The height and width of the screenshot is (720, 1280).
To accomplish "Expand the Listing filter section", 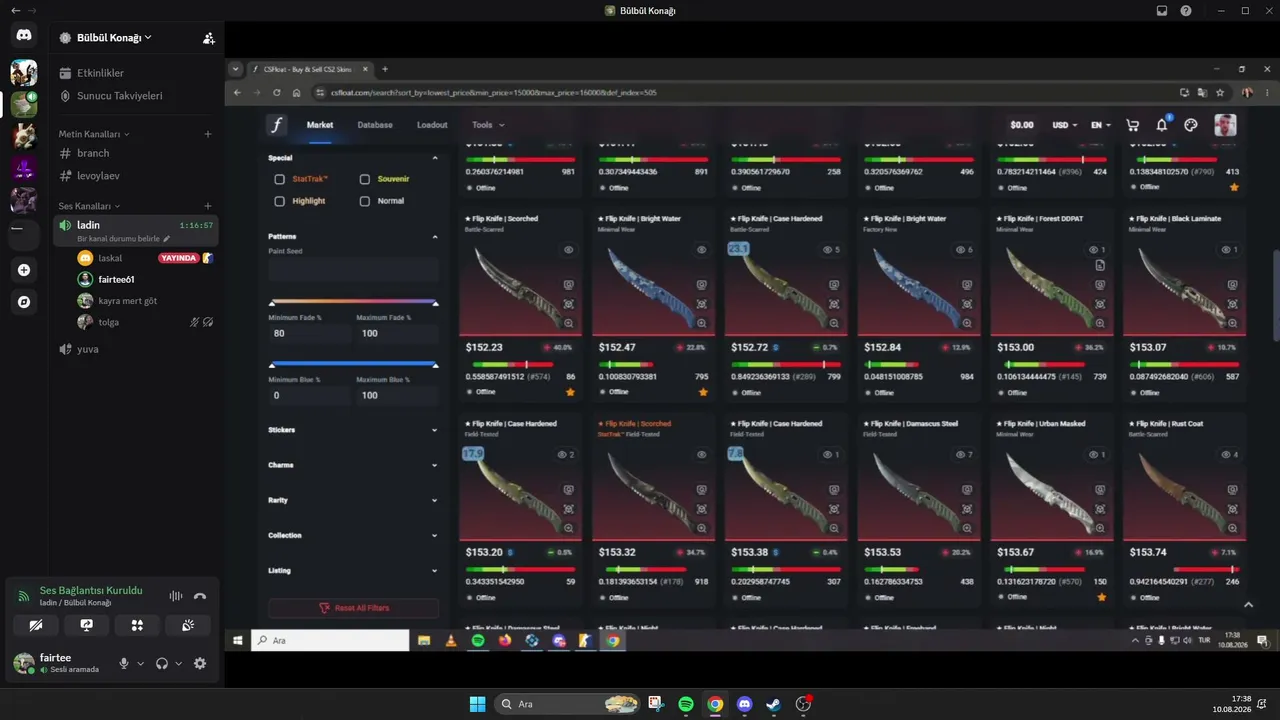I will [353, 570].
